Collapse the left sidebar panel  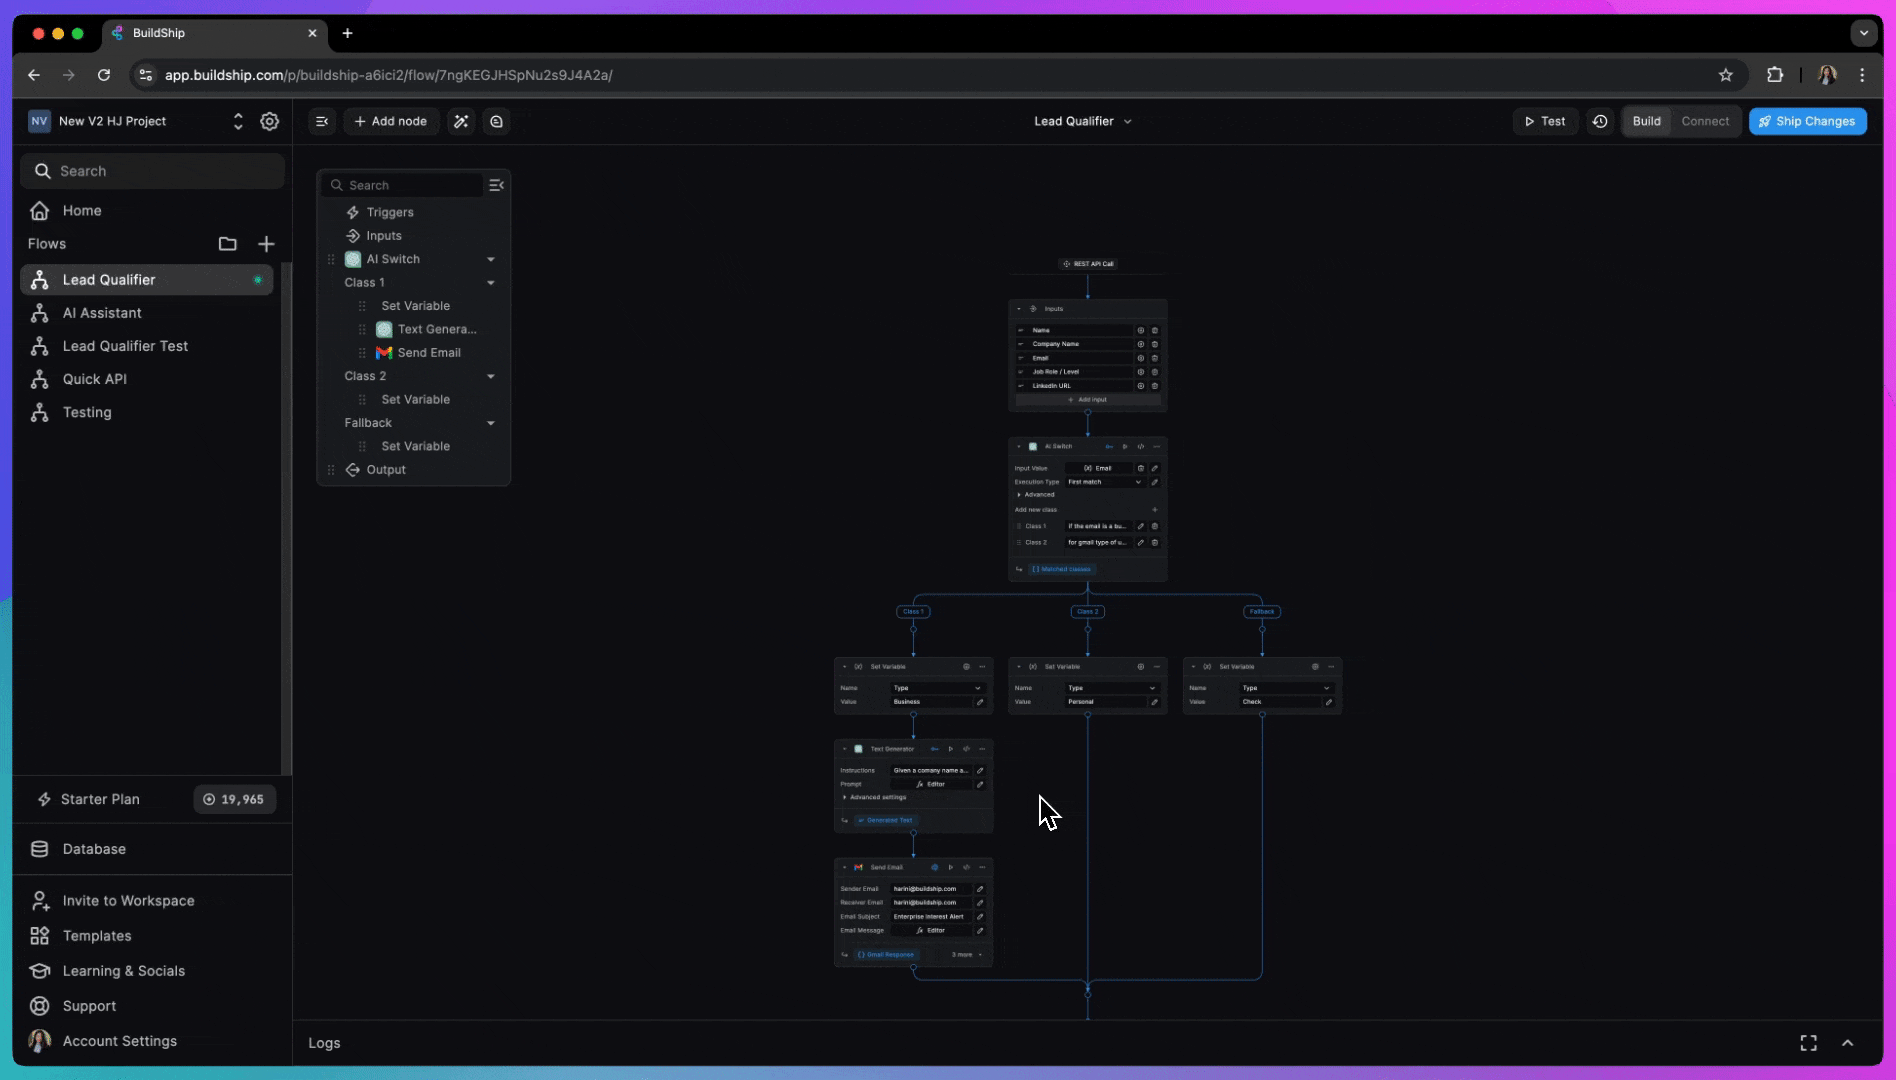click(322, 121)
